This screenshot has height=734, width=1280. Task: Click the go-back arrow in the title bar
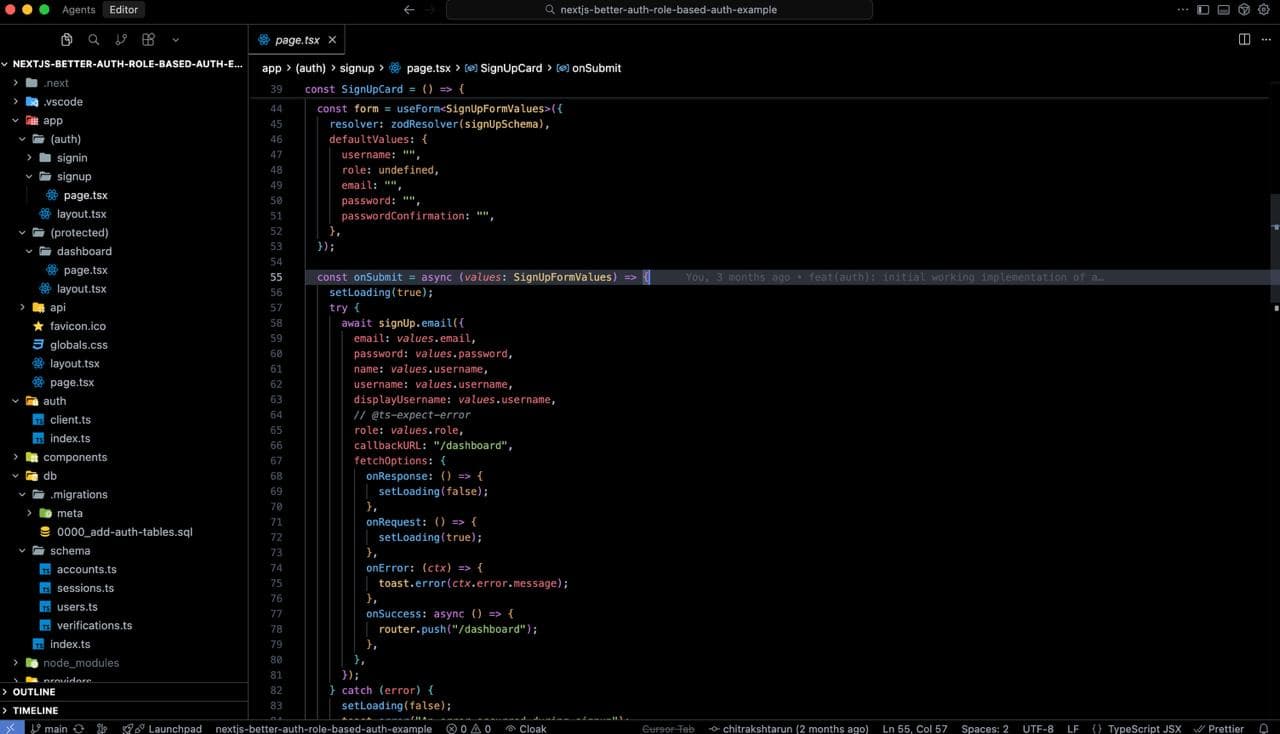409,9
